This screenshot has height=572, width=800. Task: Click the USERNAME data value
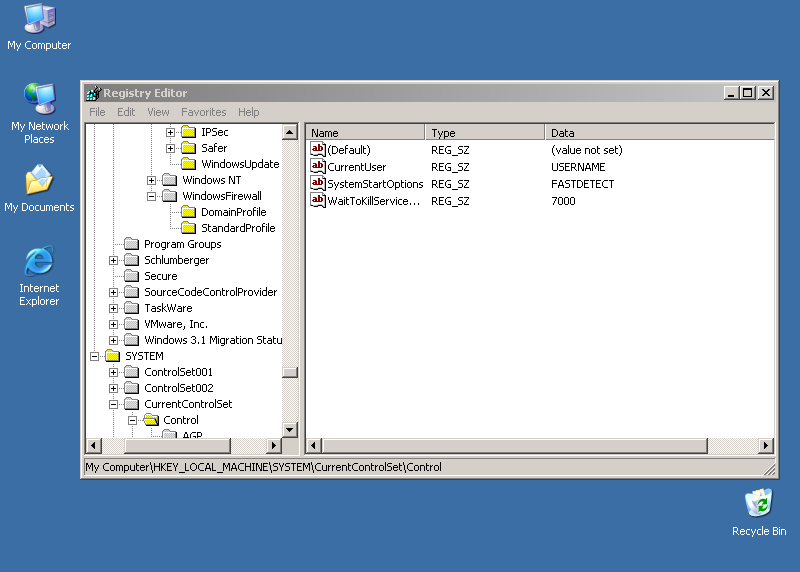coord(578,167)
